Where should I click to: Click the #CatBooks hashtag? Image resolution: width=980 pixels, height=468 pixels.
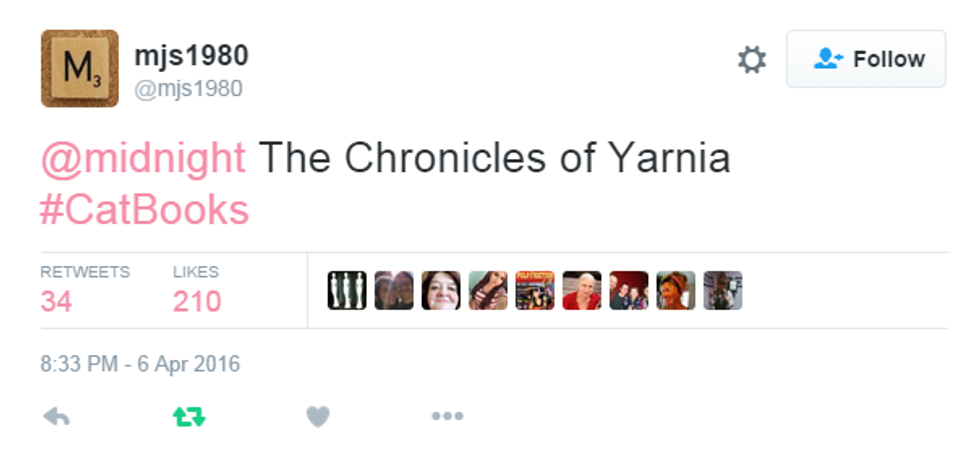pos(144,210)
